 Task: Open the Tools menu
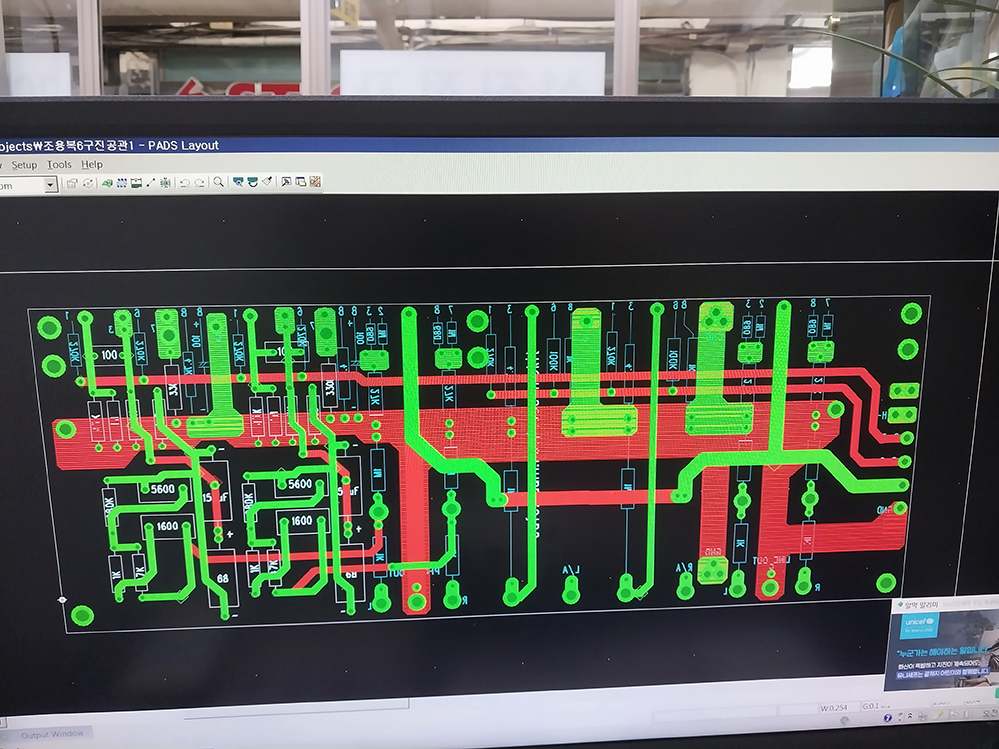click(59, 164)
